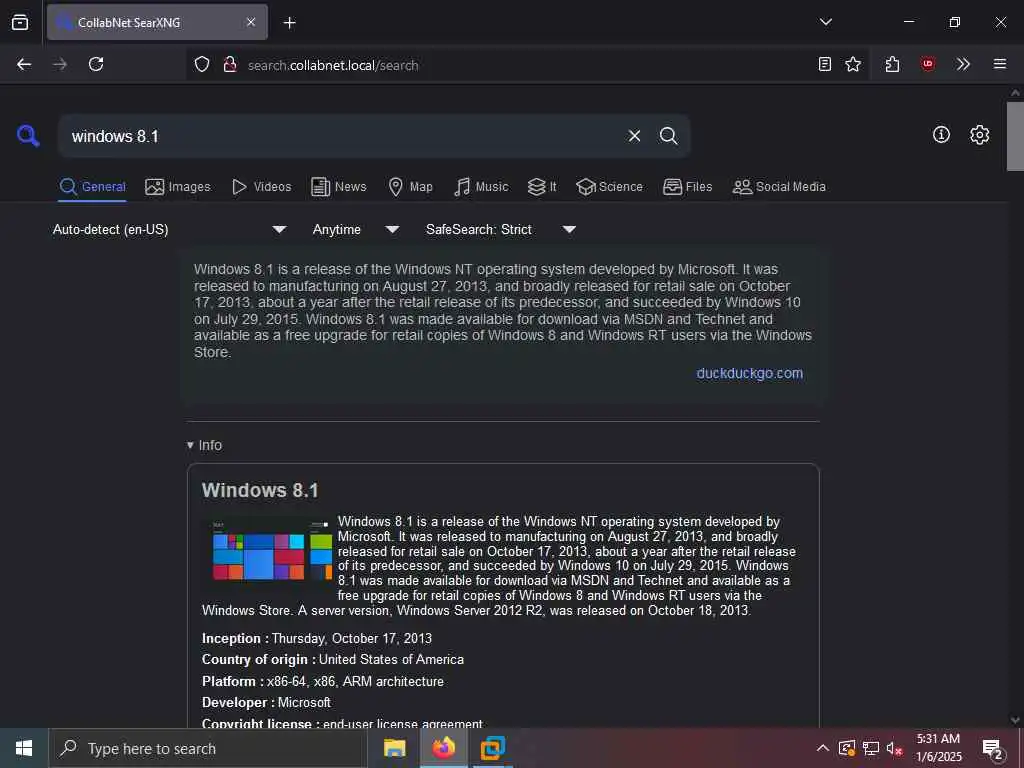1024x768 pixels.
Task: Clear the search query with the X icon
Action: pyautogui.click(x=634, y=136)
